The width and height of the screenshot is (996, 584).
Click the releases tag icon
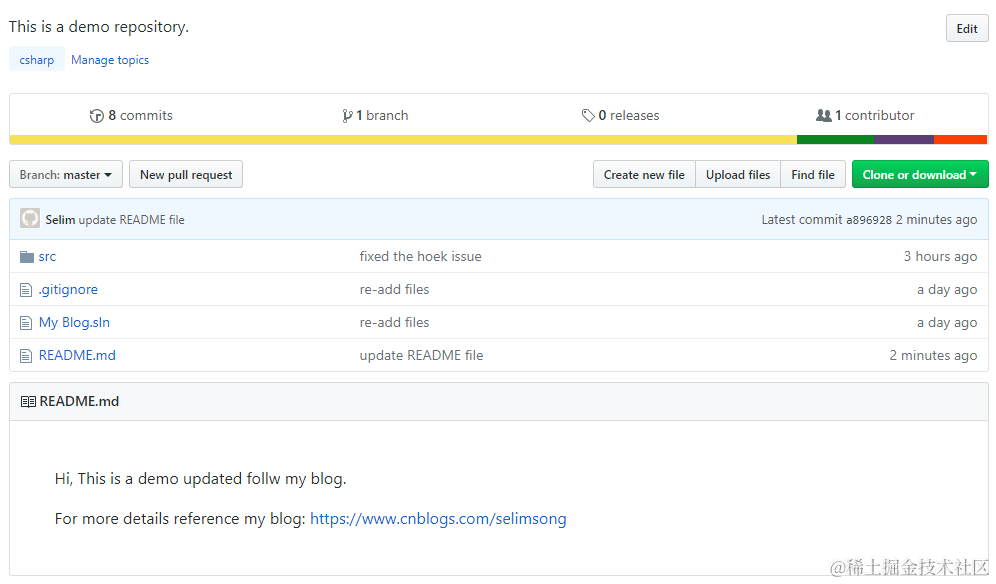tap(588, 116)
